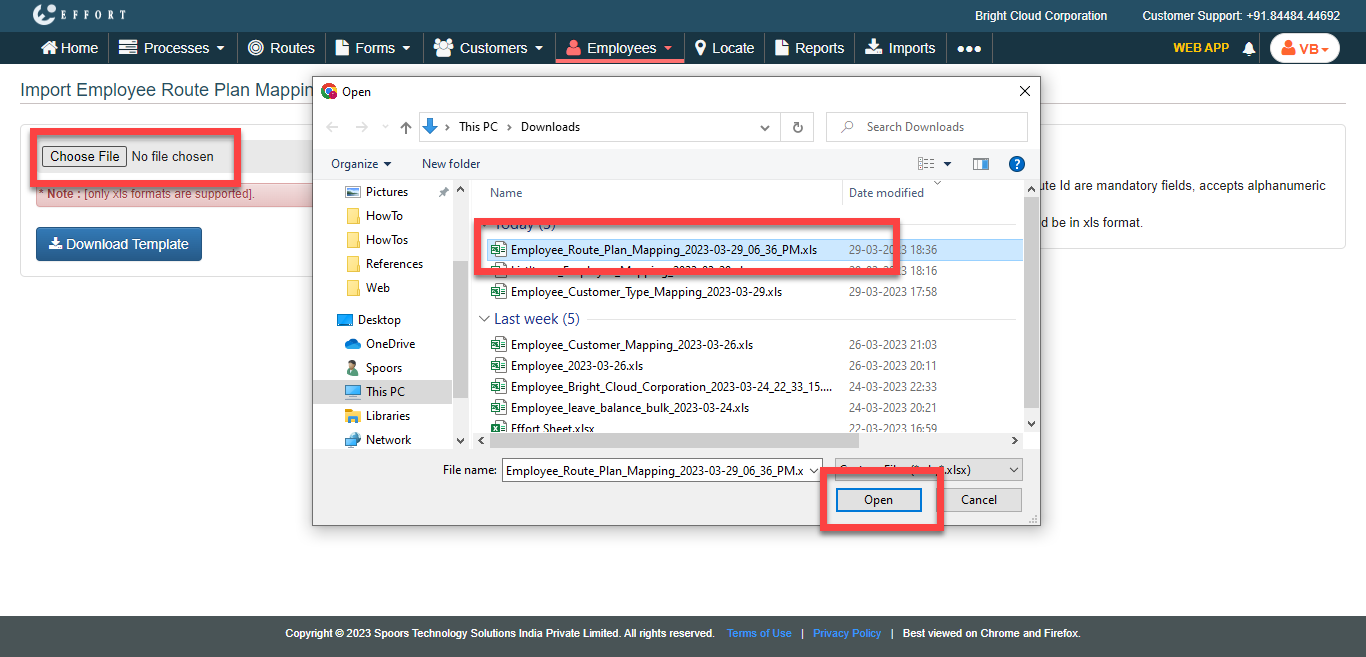1366x657 pixels.
Task: Click the Download Template button
Action: (x=119, y=244)
